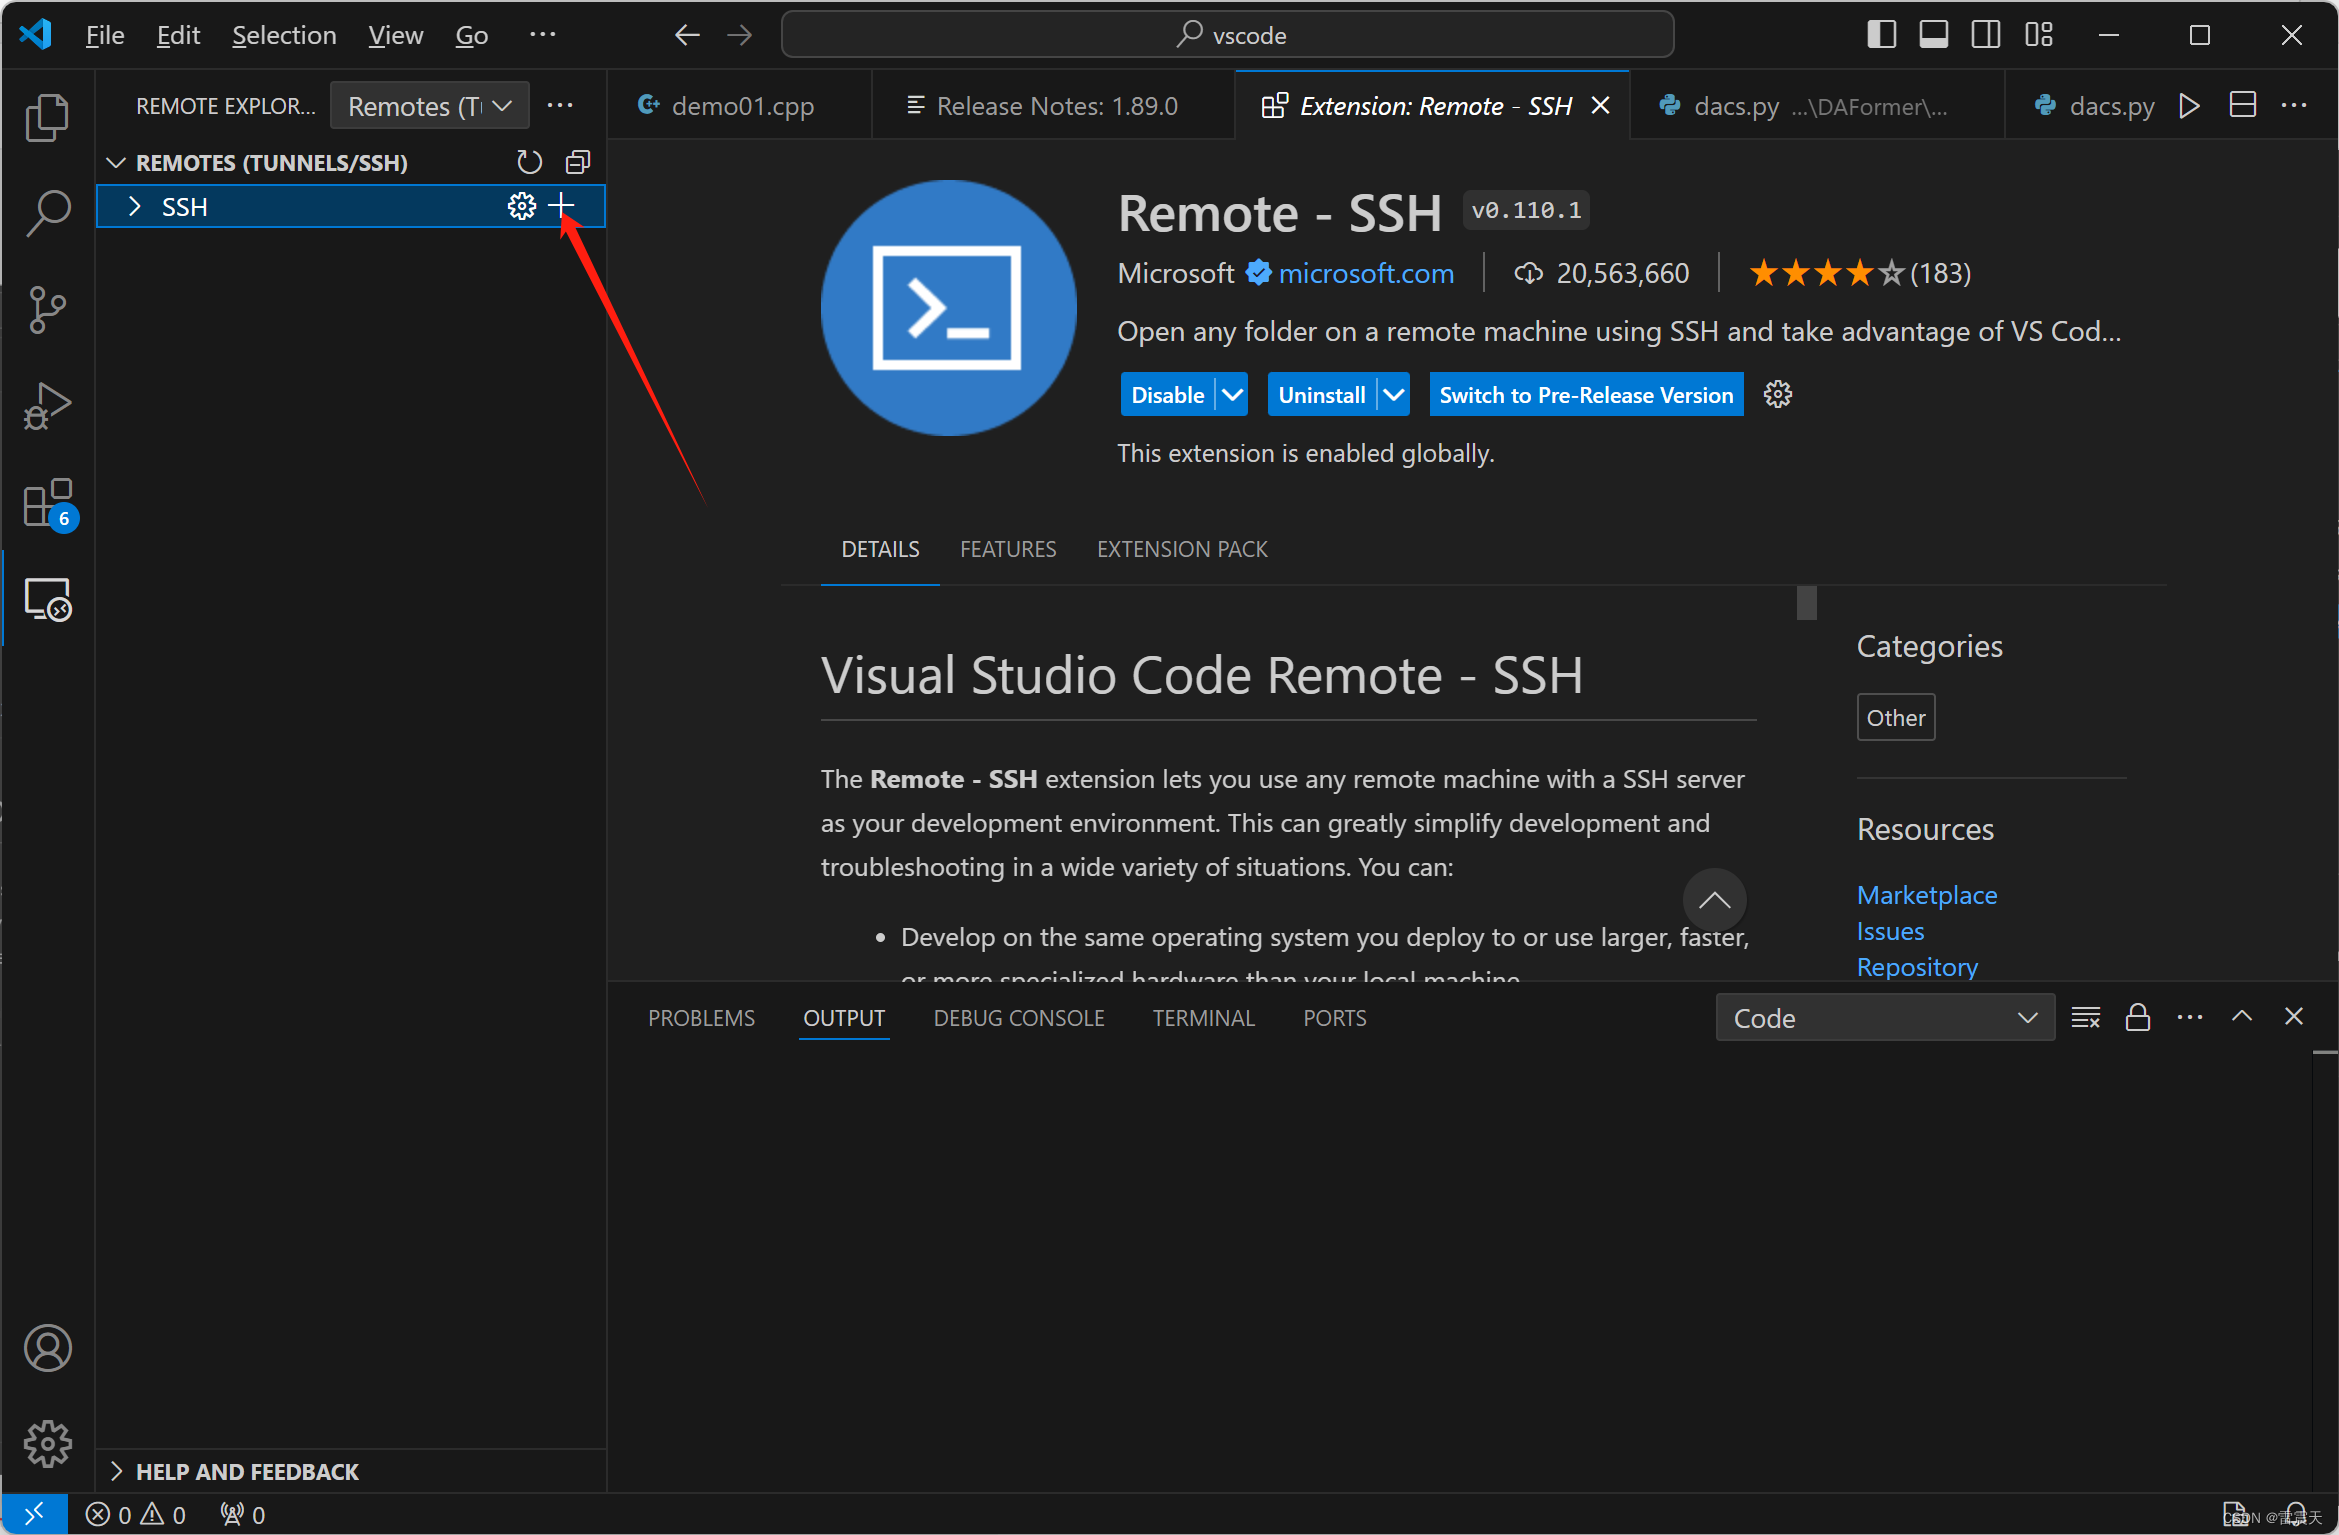Switch to Terminal panel tab
The height and width of the screenshot is (1535, 2339).
tap(1203, 1018)
